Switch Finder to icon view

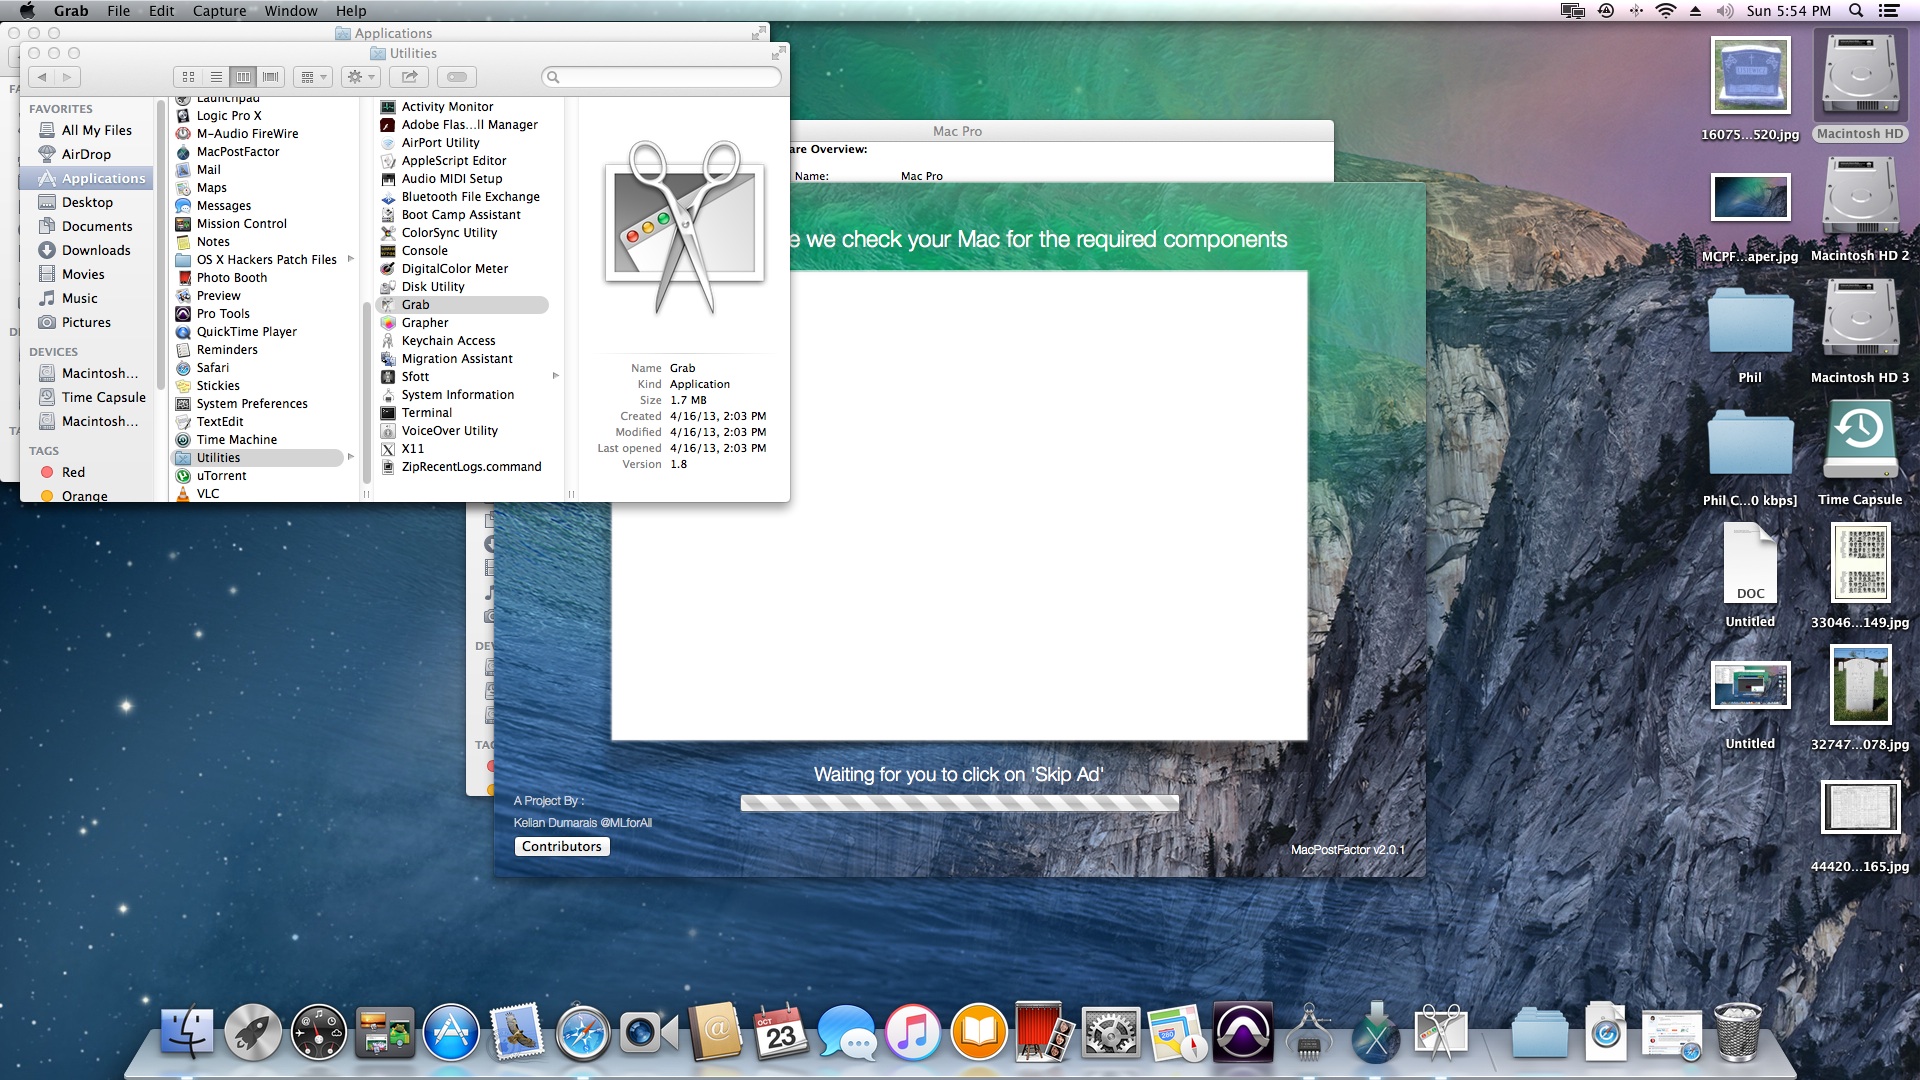[188, 77]
